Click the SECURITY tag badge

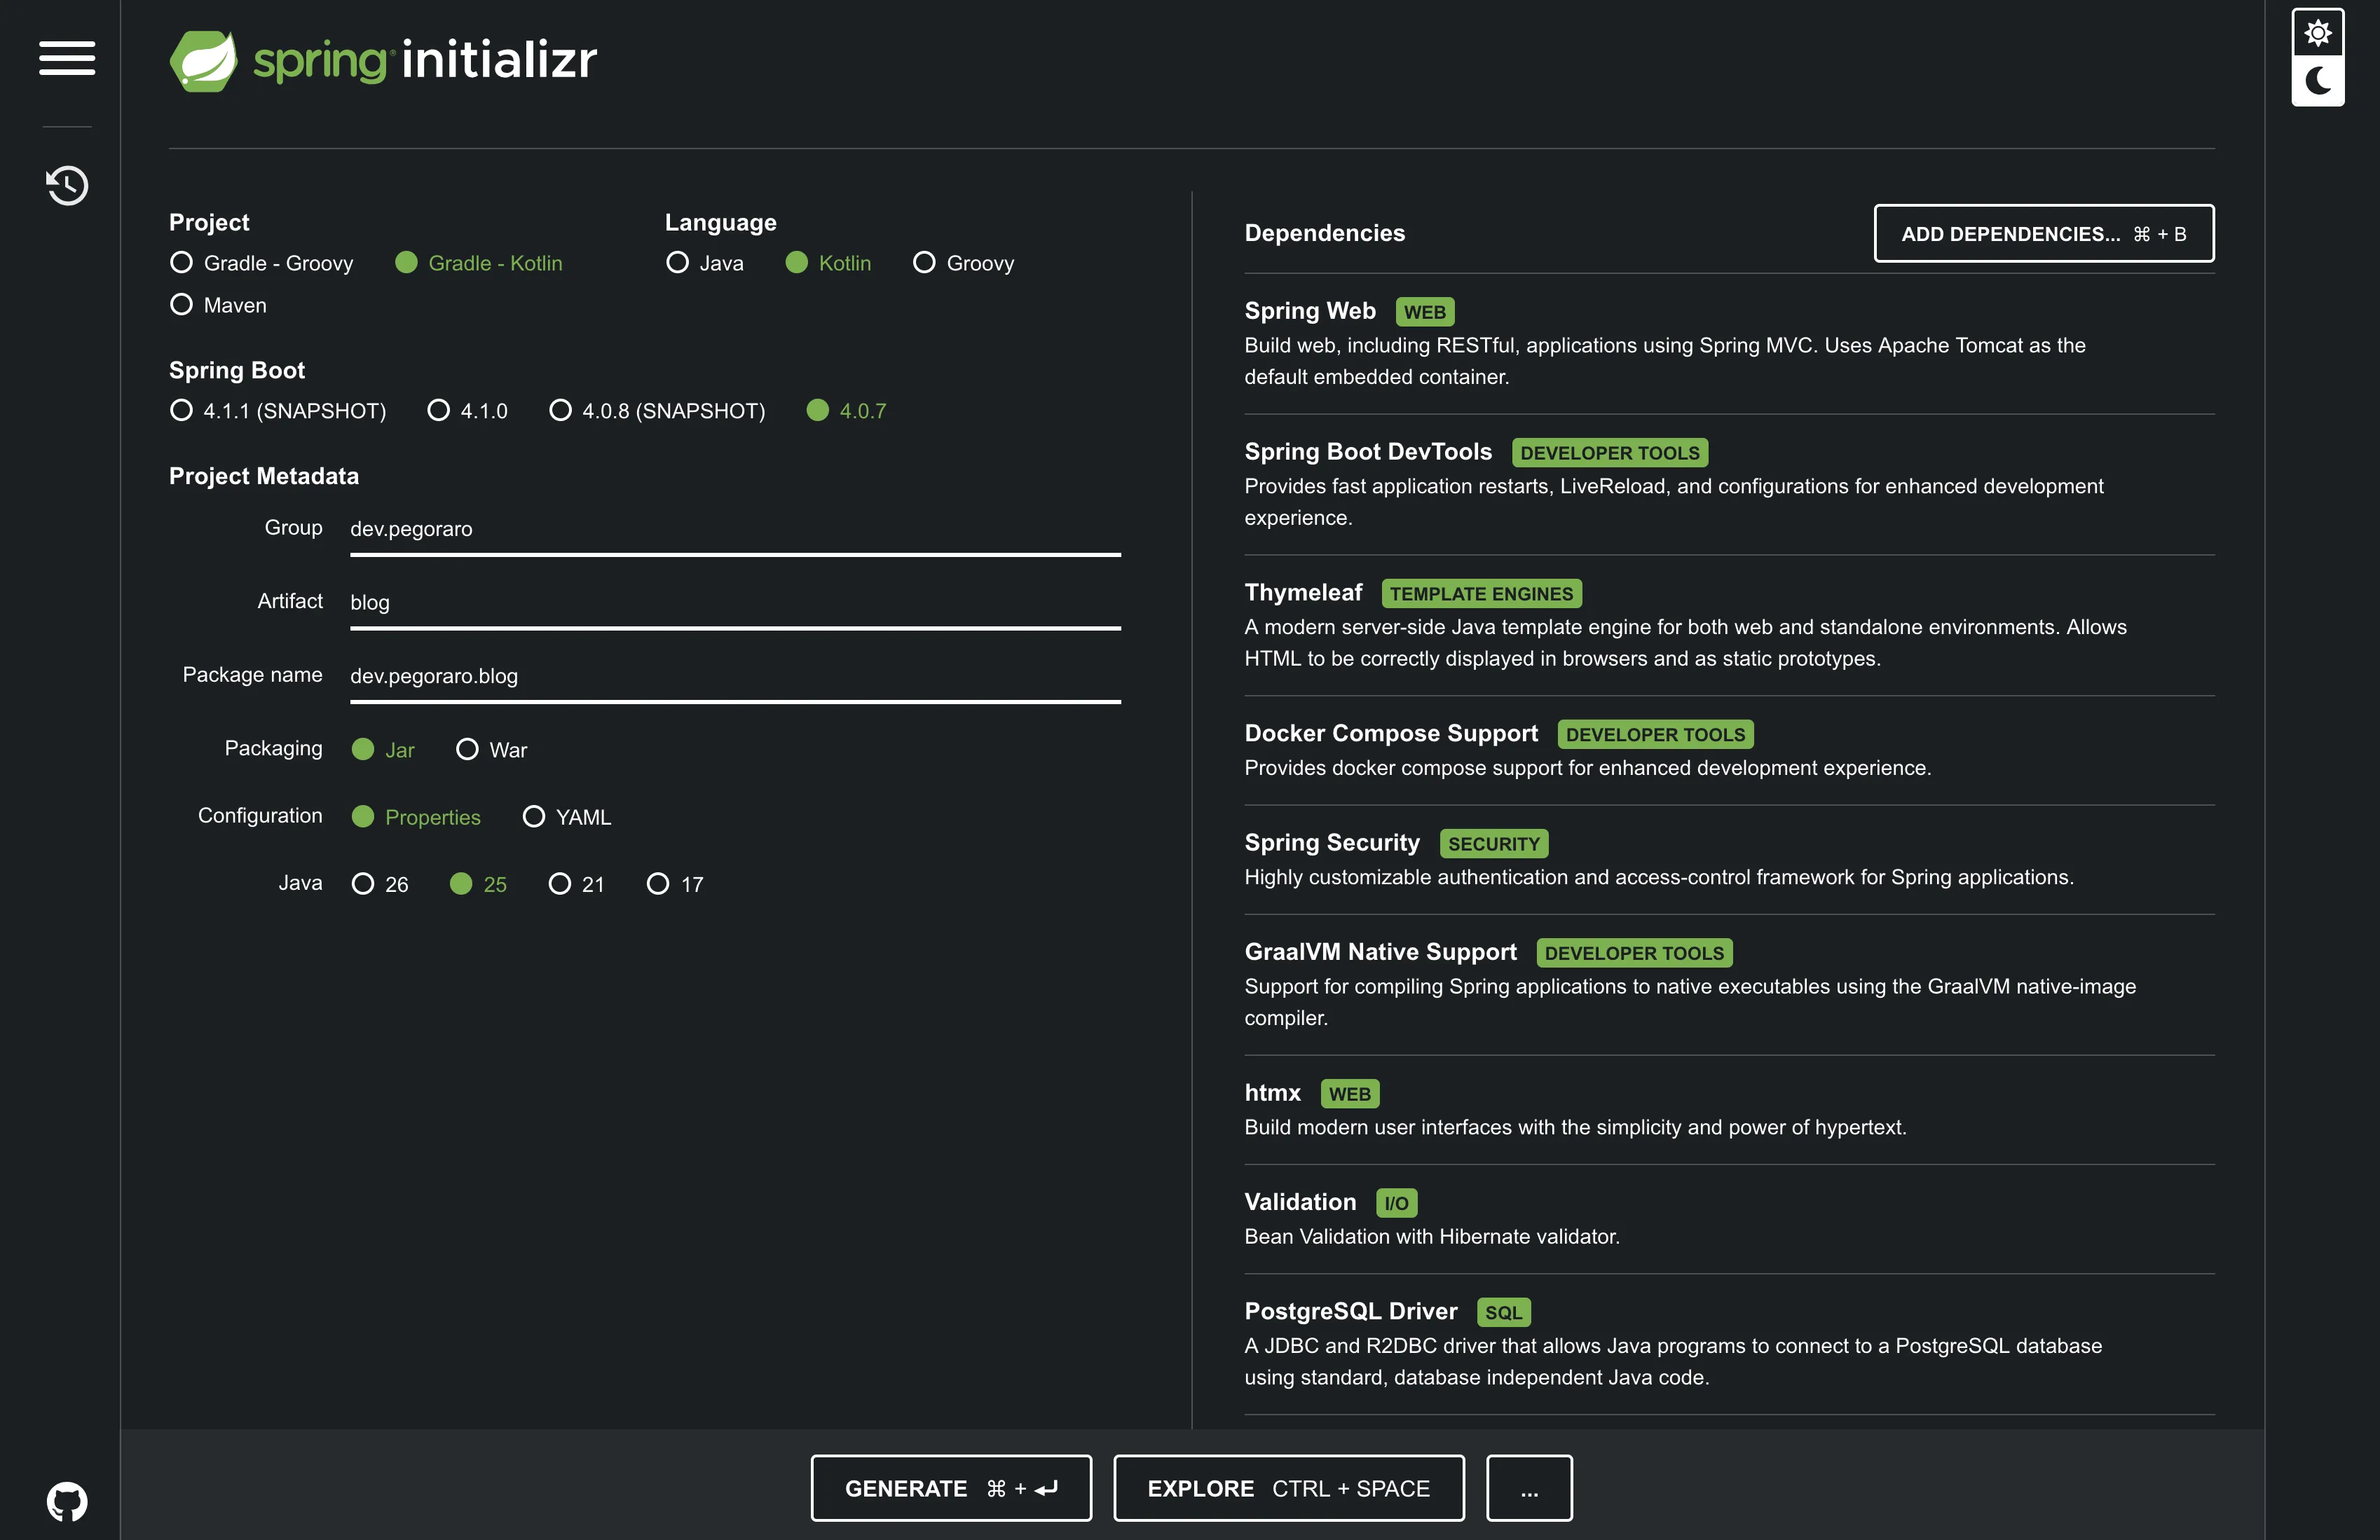1494,844
